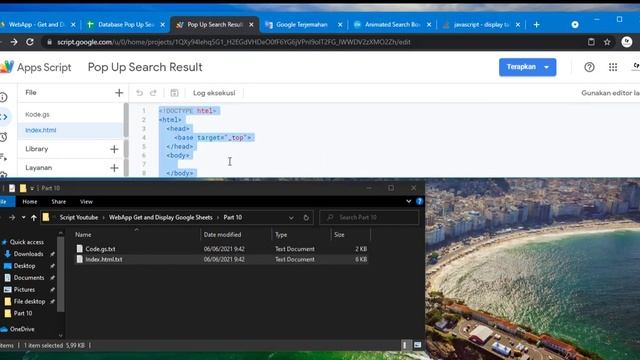Open the Overview info icon in left sidebar
This screenshot has height=360, width=640.
point(4,97)
